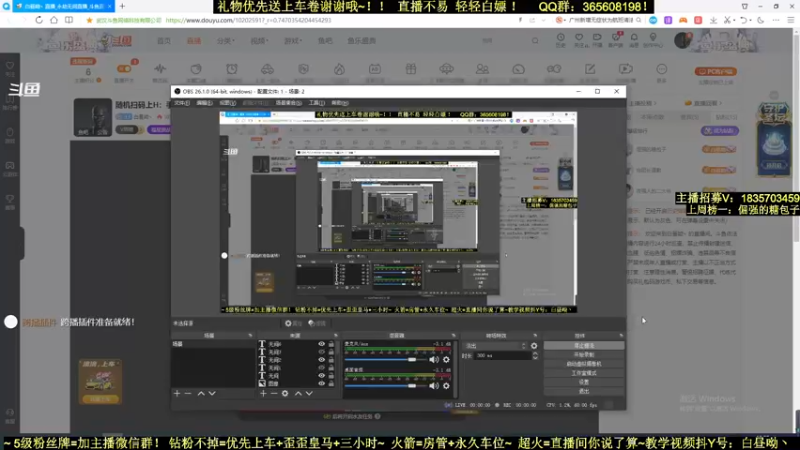Click the 滤镜 filters button above the docks
The height and width of the screenshot is (450, 800).
(317, 323)
